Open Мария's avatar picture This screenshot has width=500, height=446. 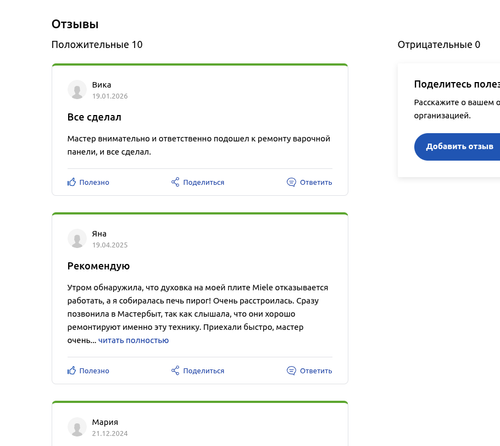pyautogui.click(x=77, y=427)
